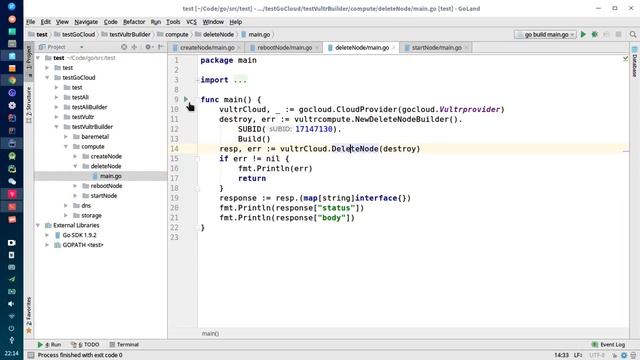Click the compute breadcrumb in navigation bar
Image resolution: width=640 pixels, height=360 pixels.
176,35
